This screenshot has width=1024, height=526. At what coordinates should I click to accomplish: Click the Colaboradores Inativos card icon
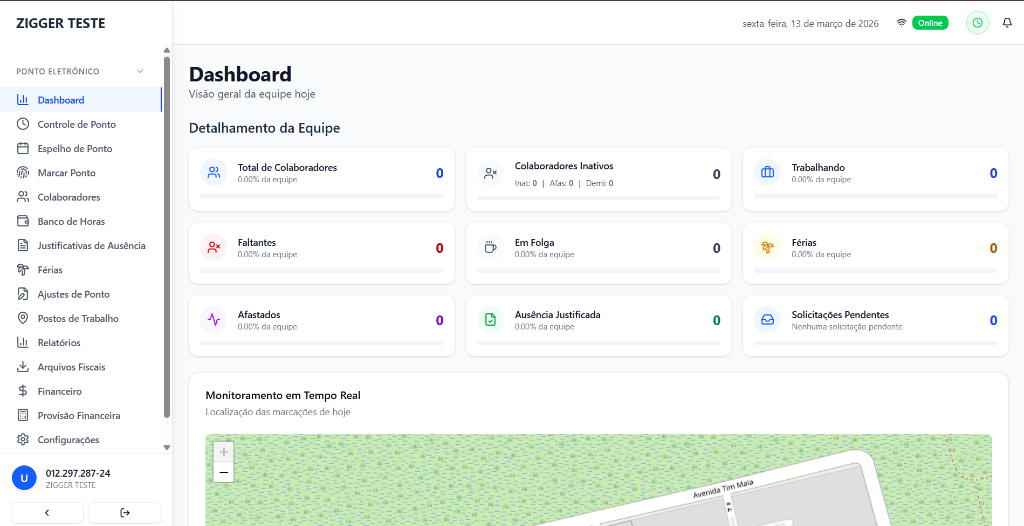(490, 173)
